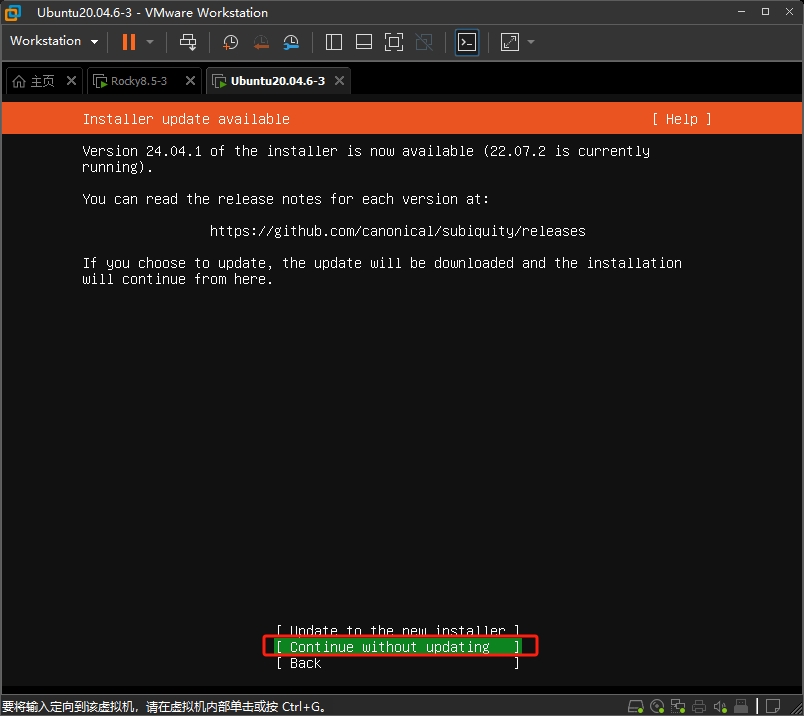Toggle the thumbnail bar view
This screenshot has height=716, width=804.
tap(364, 42)
